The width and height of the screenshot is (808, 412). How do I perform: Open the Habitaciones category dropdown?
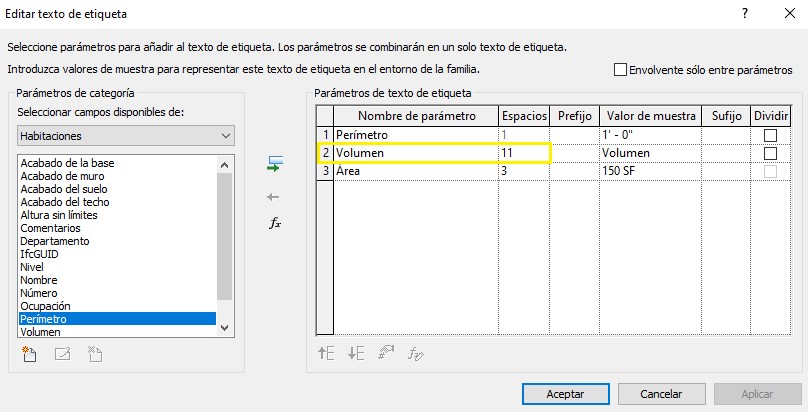(x=126, y=136)
